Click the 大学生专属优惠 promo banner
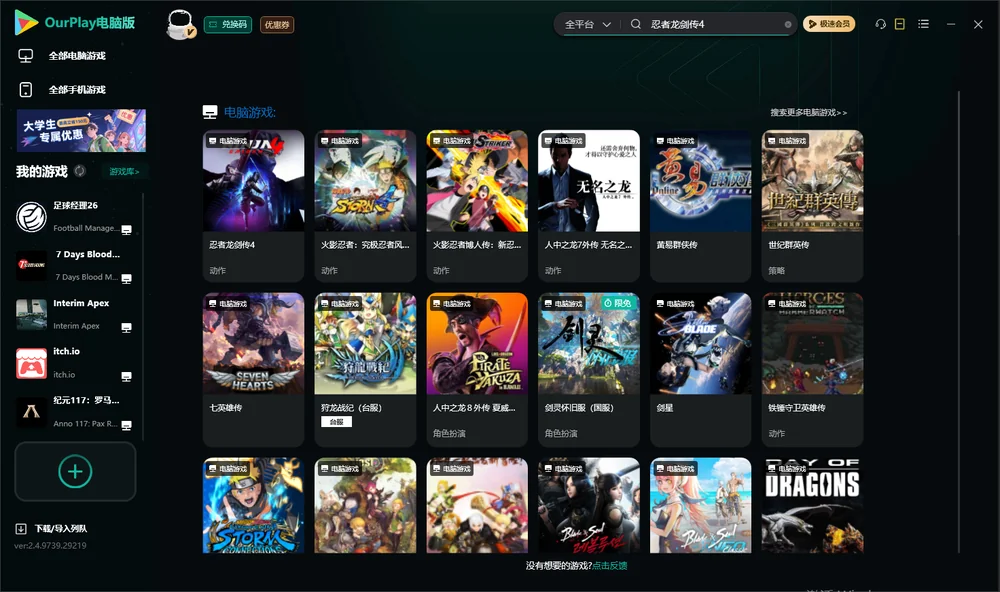Screen dimensions: 1000x592 click(81, 130)
